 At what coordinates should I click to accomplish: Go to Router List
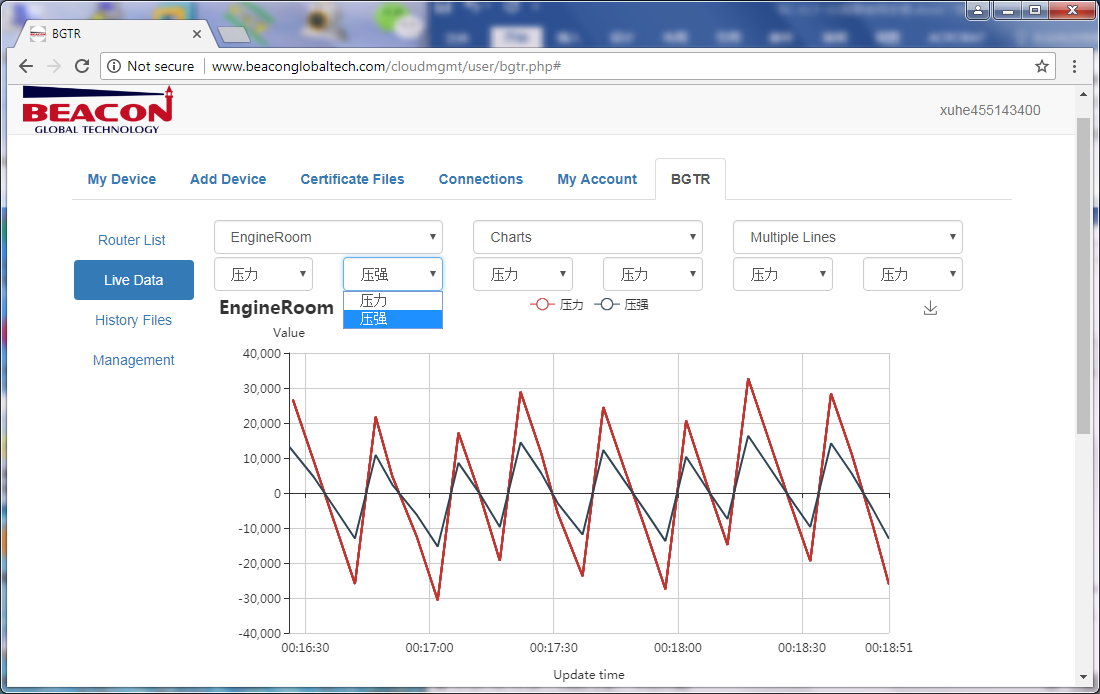tap(132, 240)
